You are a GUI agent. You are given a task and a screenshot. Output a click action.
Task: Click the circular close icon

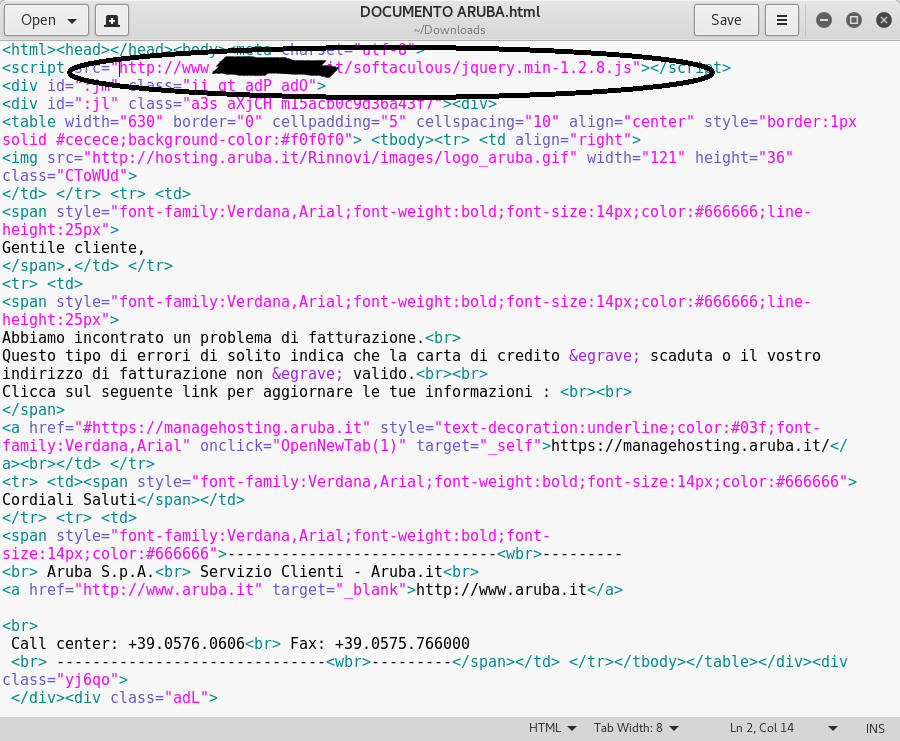pos(883,19)
